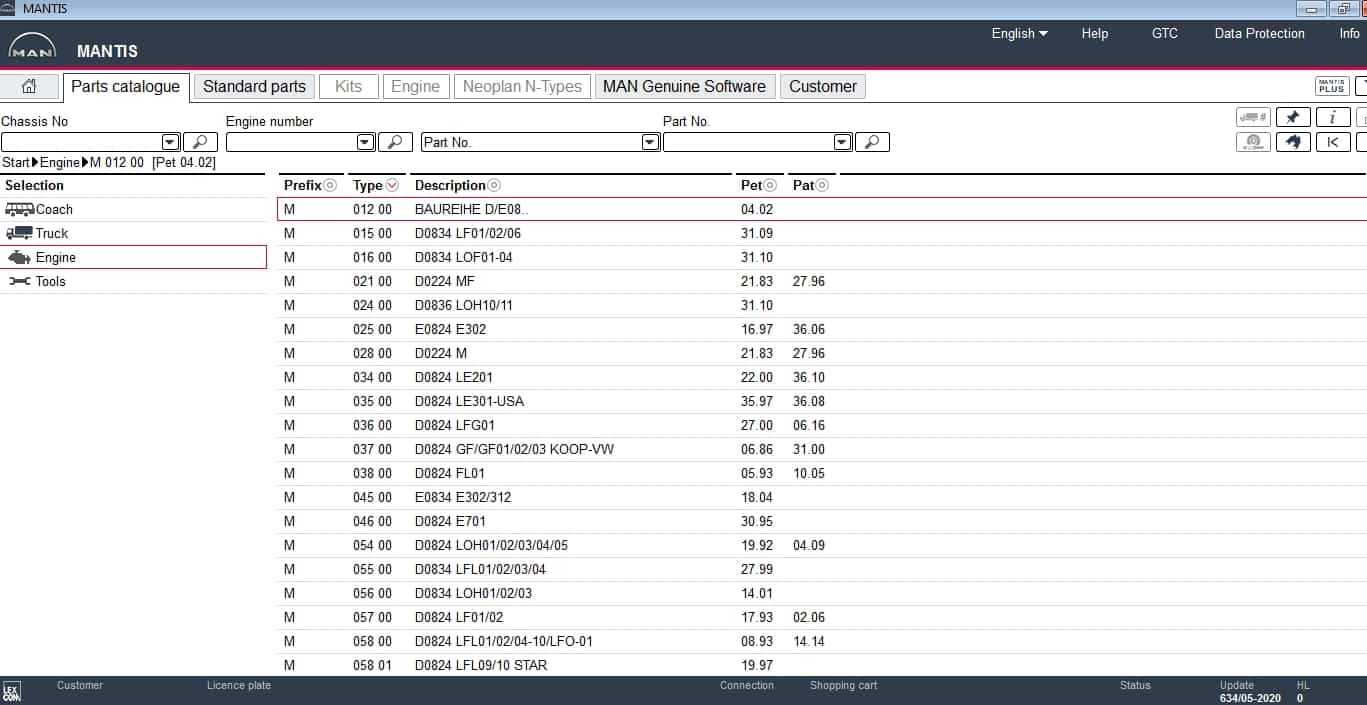Click the dark hand-shaped icon button
Image resolution: width=1367 pixels, height=705 pixels.
click(1293, 142)
